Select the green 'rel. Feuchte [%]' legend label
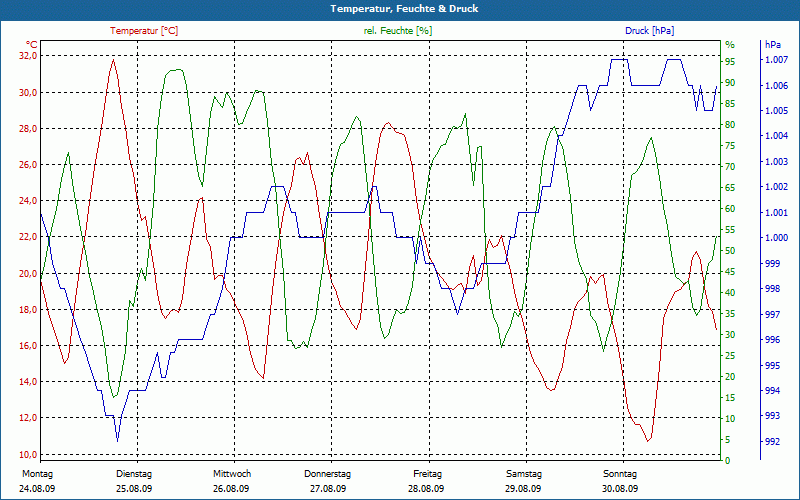 (x=398, y=31)
